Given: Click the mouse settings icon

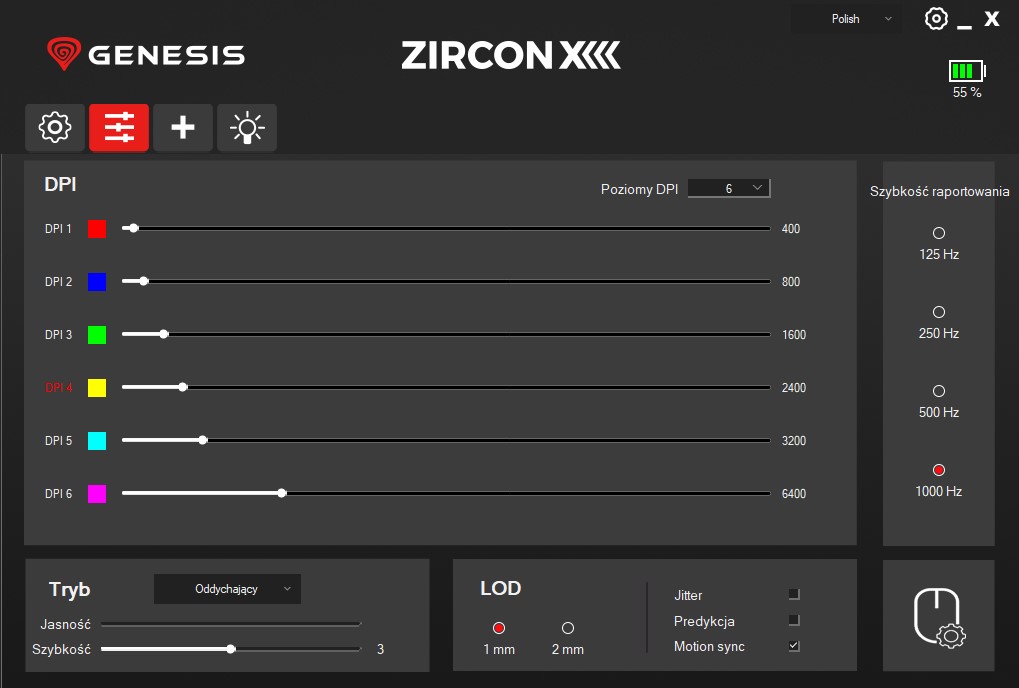Looking at the screenshot, I should coord(938,616).
